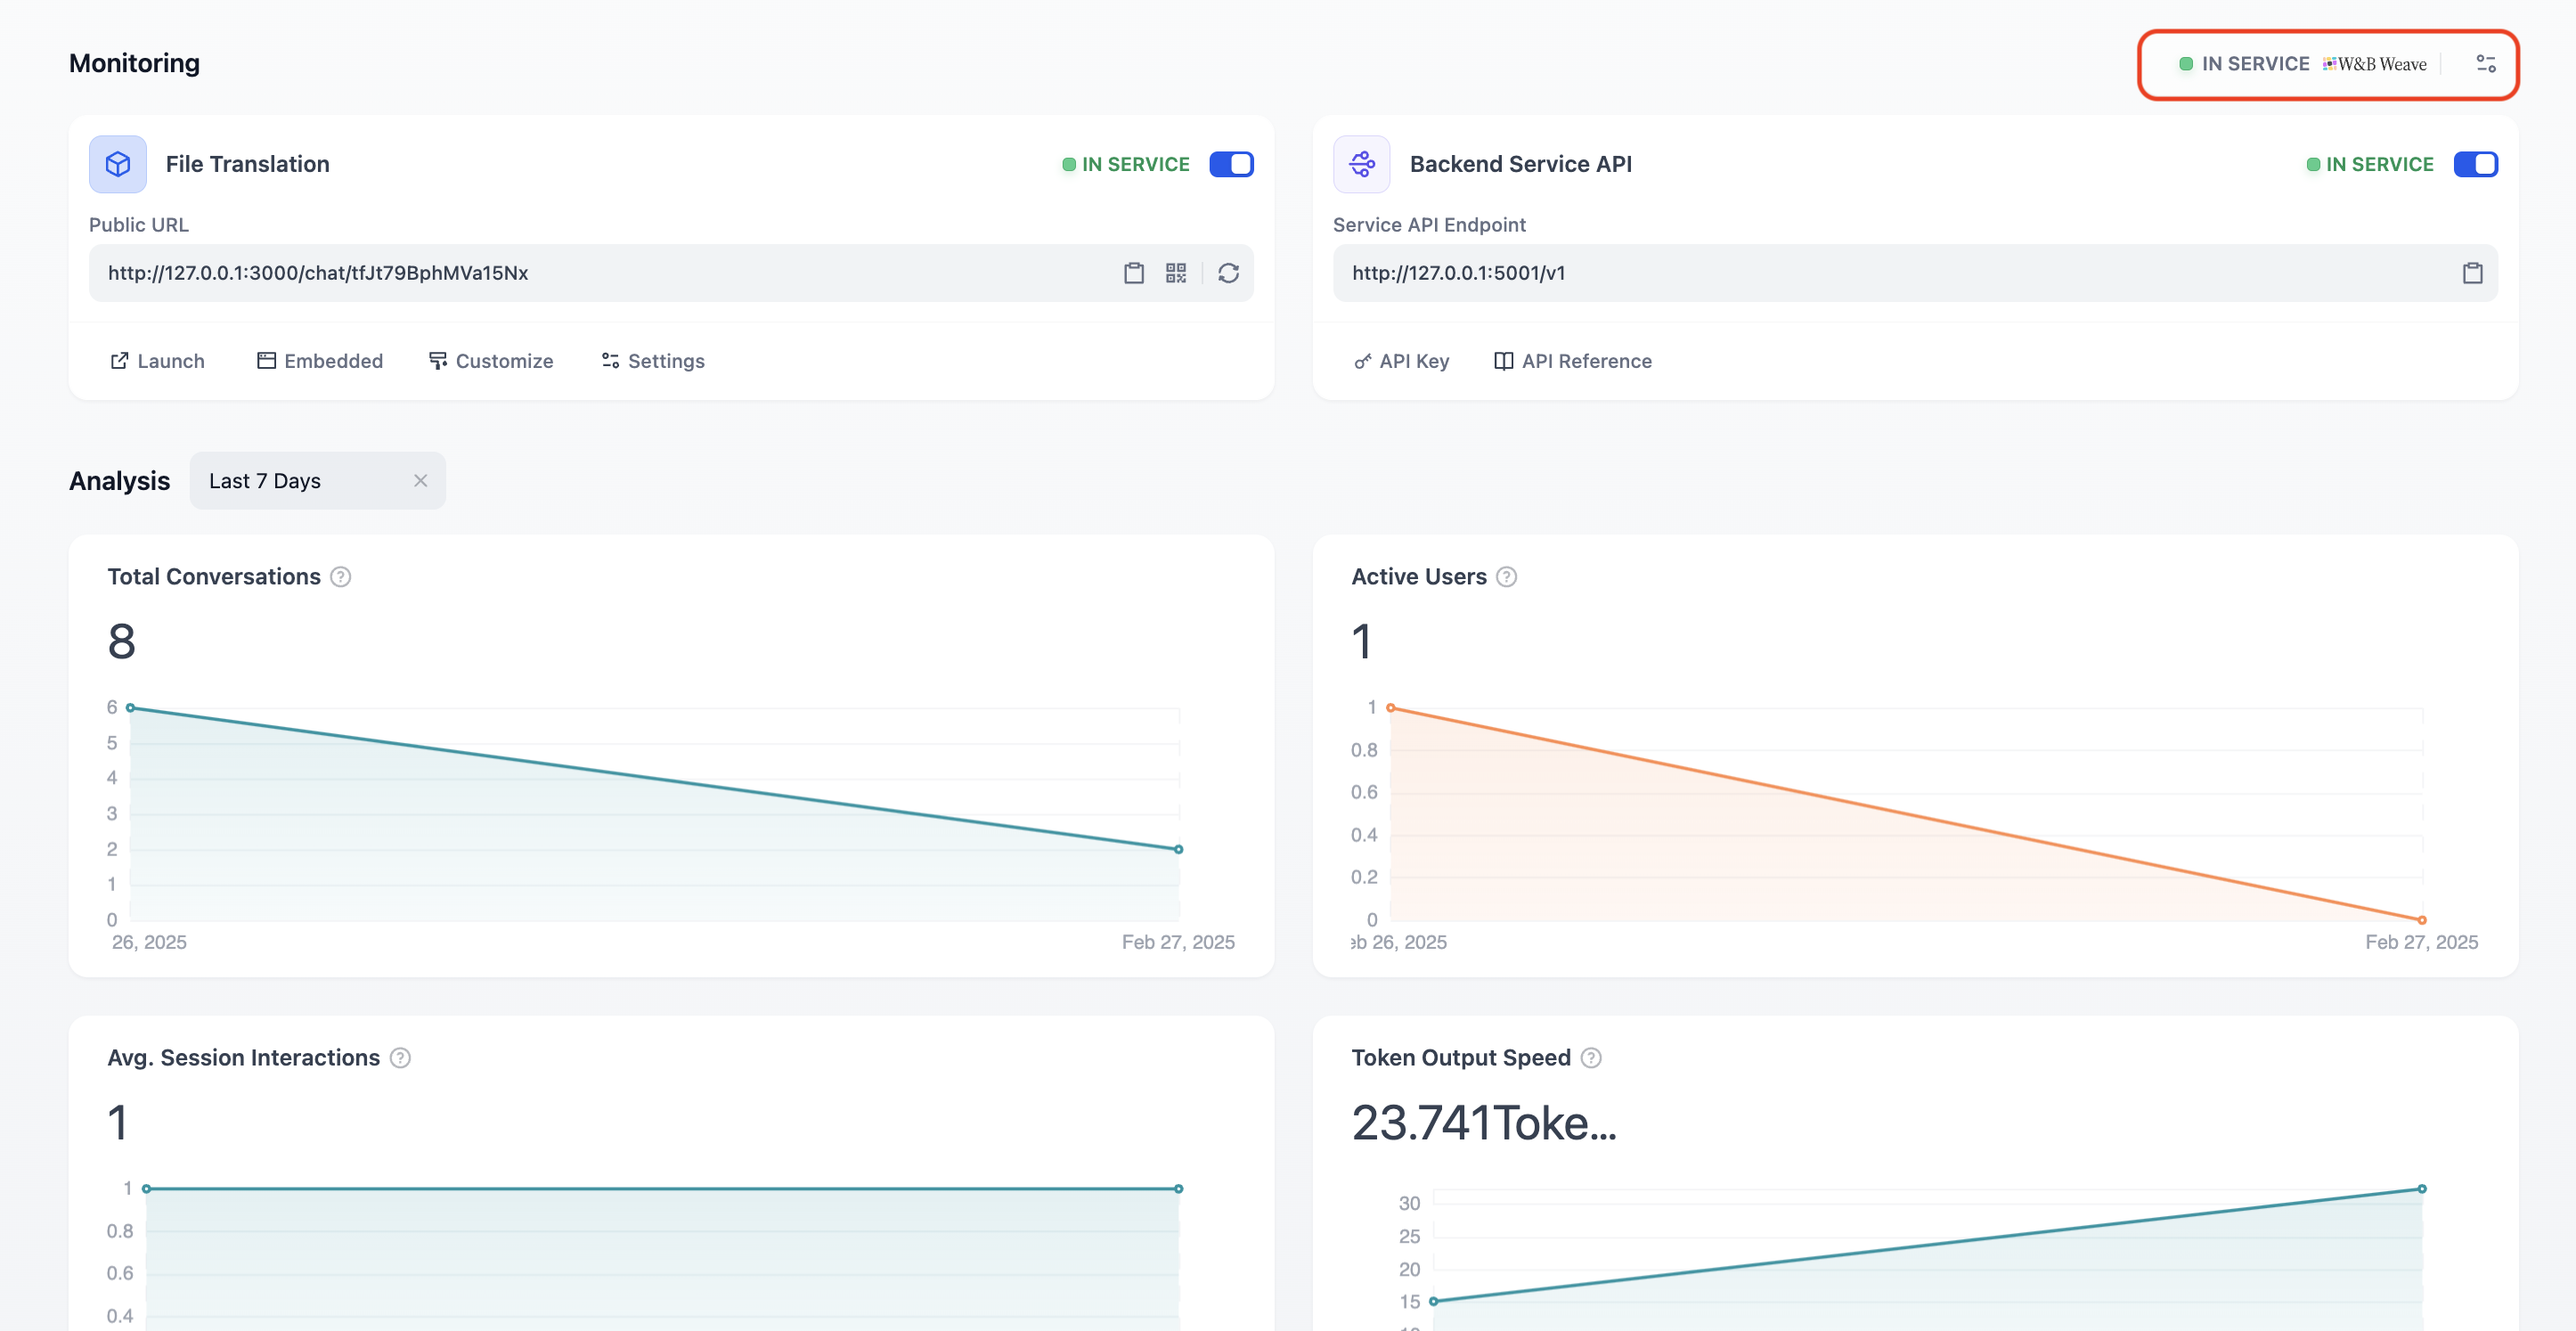Click Token Output Speed help icon

1590,1058
